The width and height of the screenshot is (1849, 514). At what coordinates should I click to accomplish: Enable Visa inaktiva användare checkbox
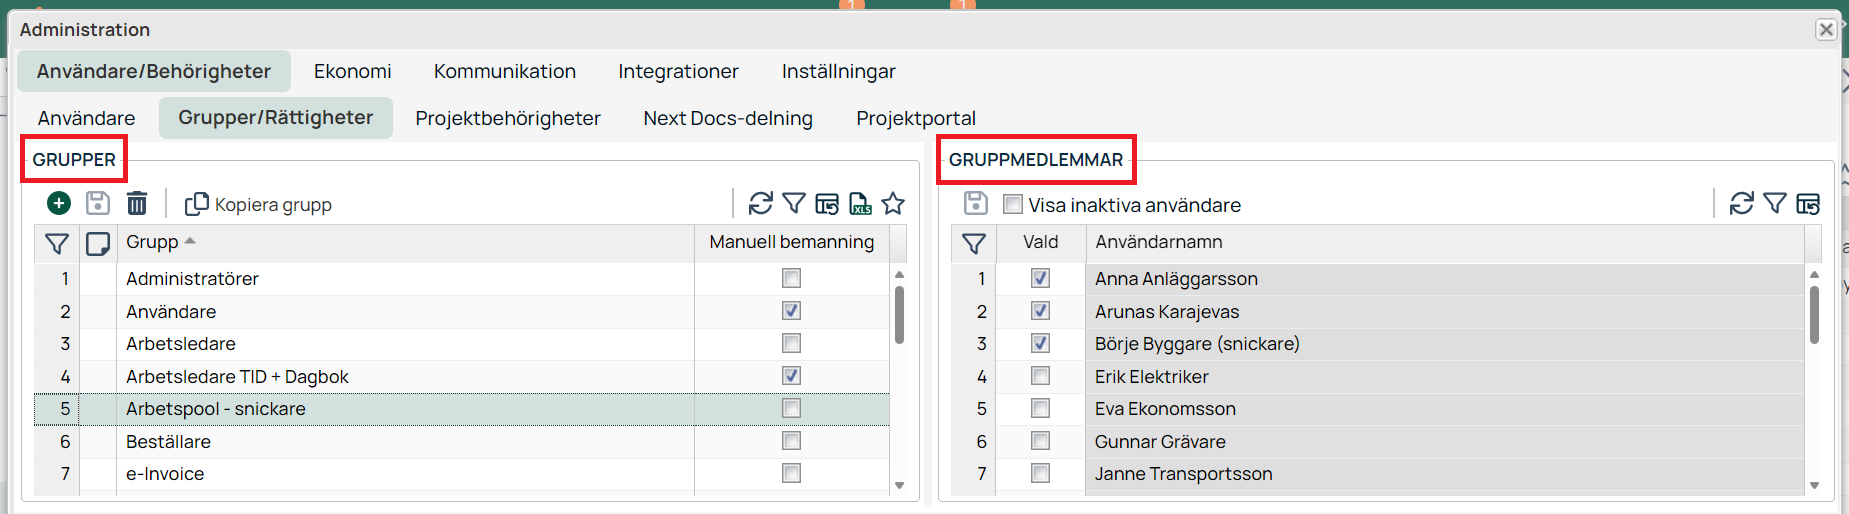(x=1013, y=205)
